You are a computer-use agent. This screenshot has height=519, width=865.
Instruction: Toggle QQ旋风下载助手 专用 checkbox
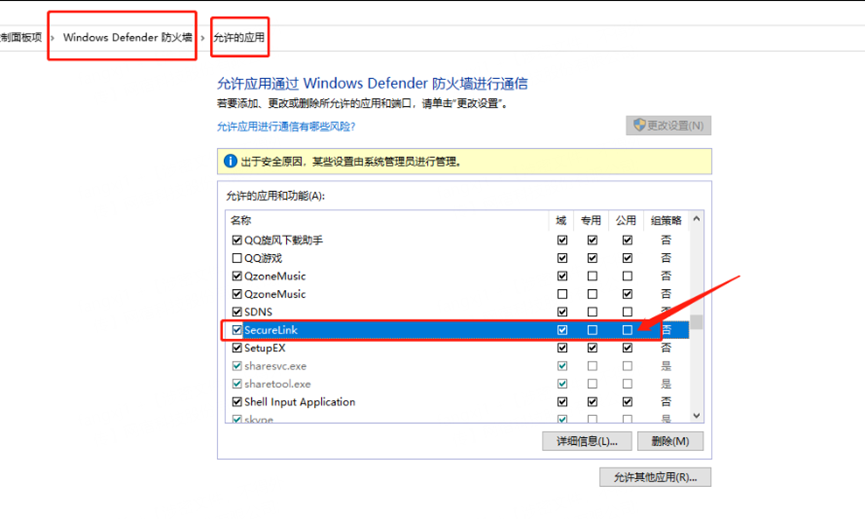592,240
